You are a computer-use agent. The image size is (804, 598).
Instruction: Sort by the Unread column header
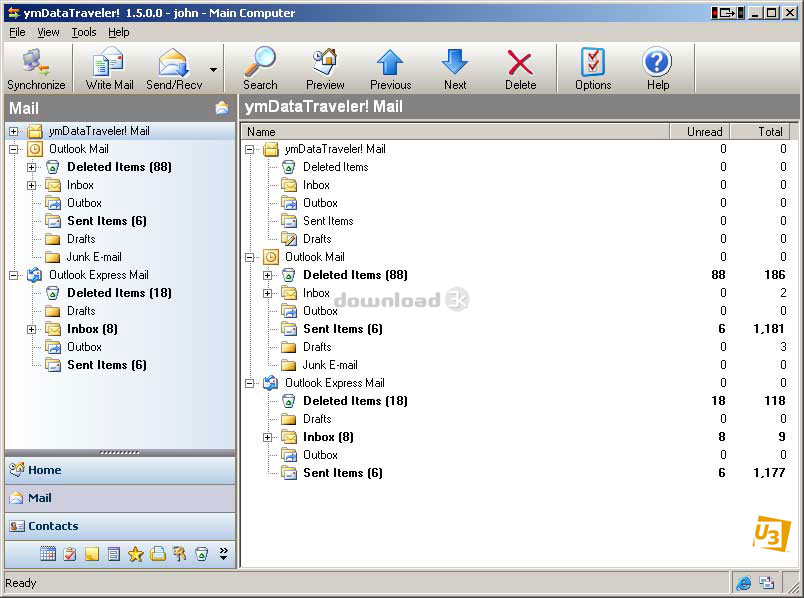click(x=699, y=132)
